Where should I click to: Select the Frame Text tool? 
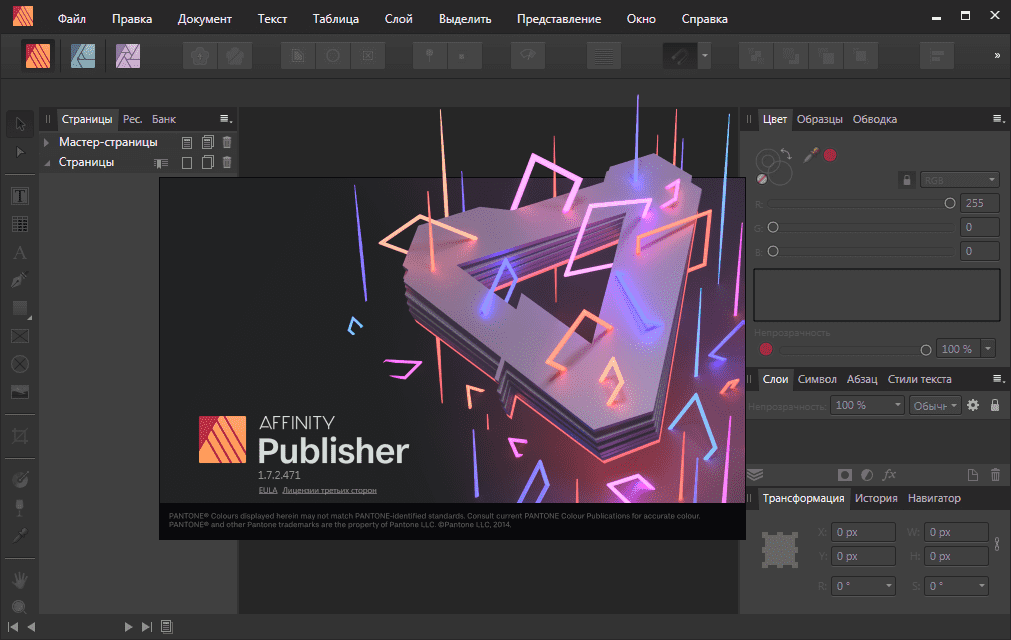(x=20, y=196)
